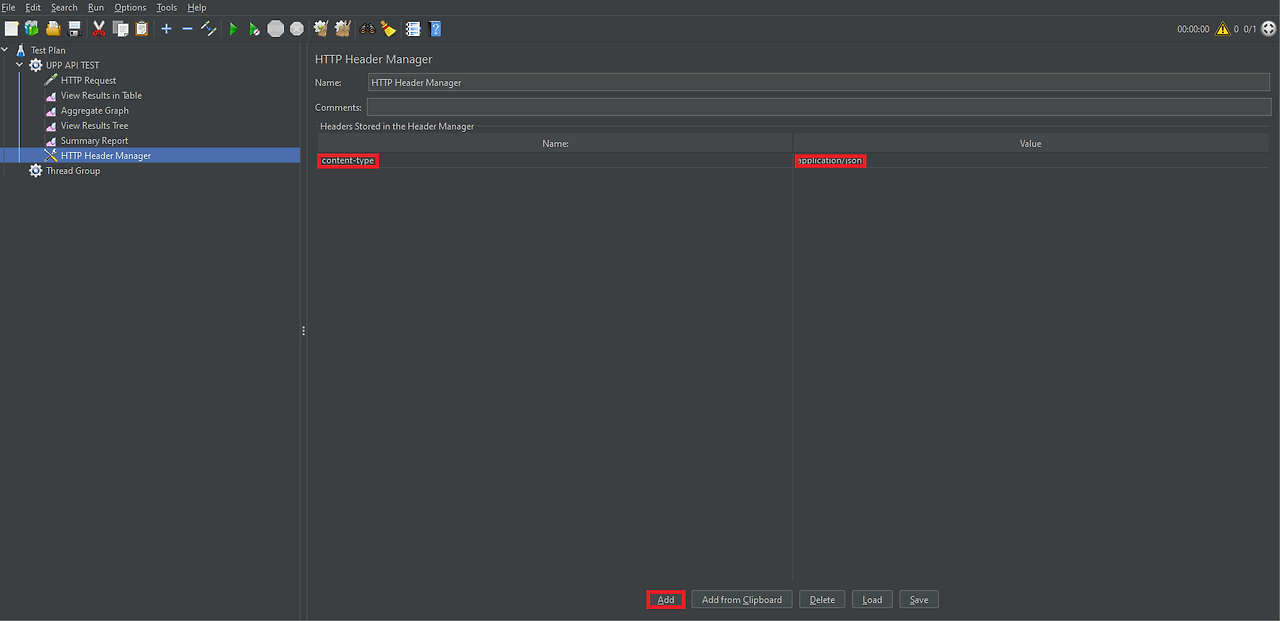This screenshot has width=1280, height=621.
Task: Select View Results in Table listener
Action: point(101,95)
